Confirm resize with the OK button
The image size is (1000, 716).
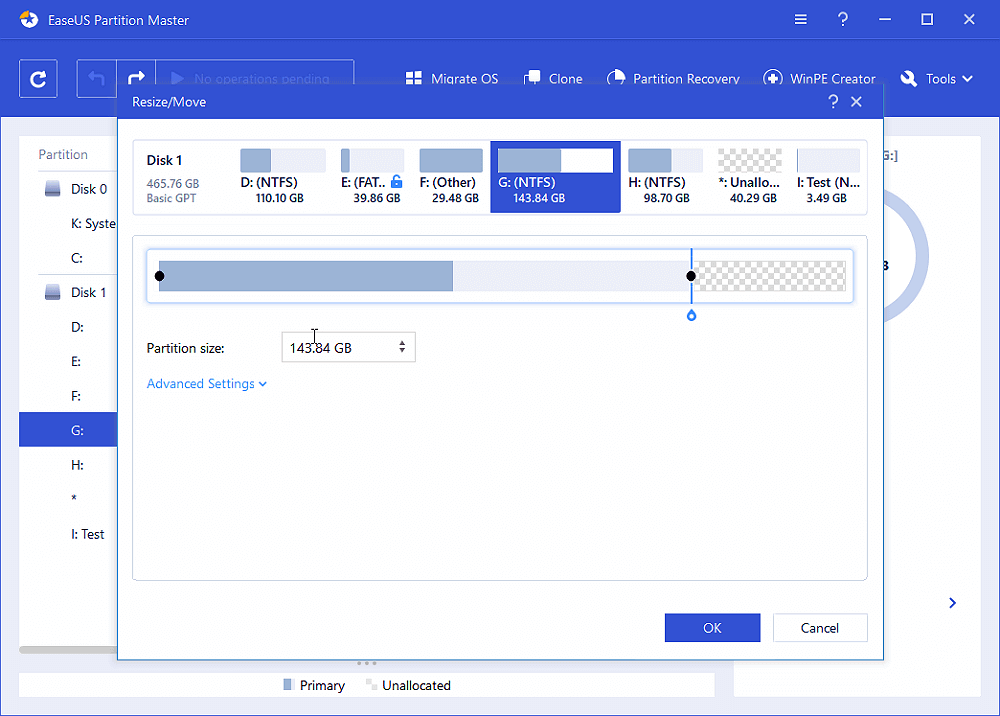point(712,627)
